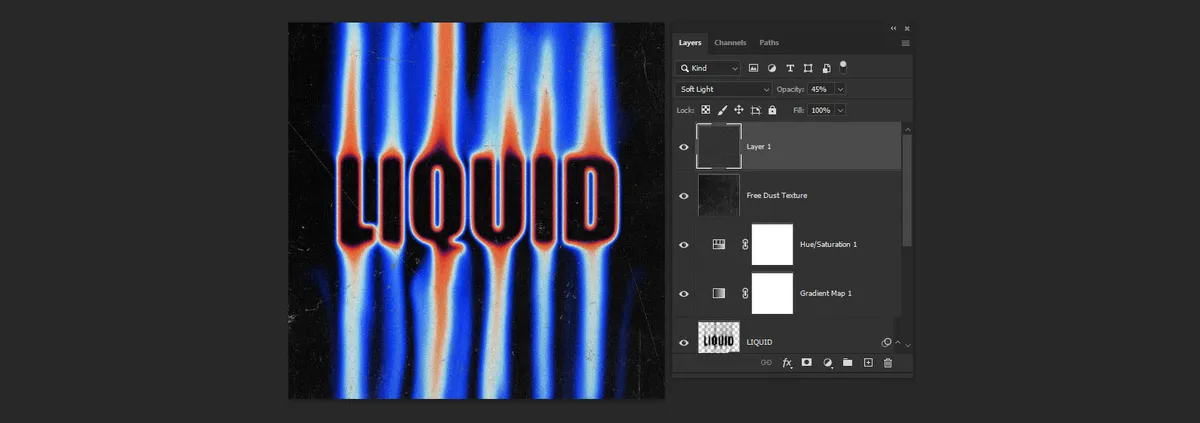The image size is (1200, 423).
Task: Filter layers by smart objects icon
Action: 826,68
